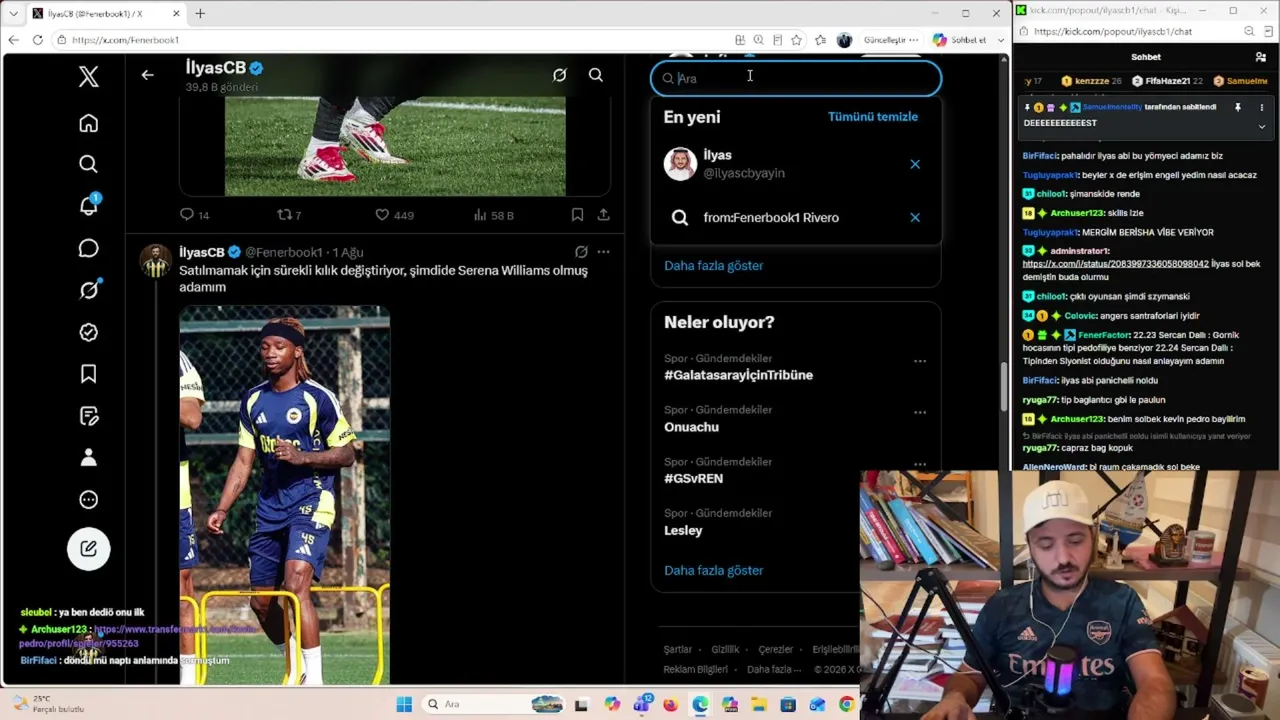Open trending hashtag #GSvREN
Image resolution: width=1280 pixels, height=720 pixels.
pos(694,479)
